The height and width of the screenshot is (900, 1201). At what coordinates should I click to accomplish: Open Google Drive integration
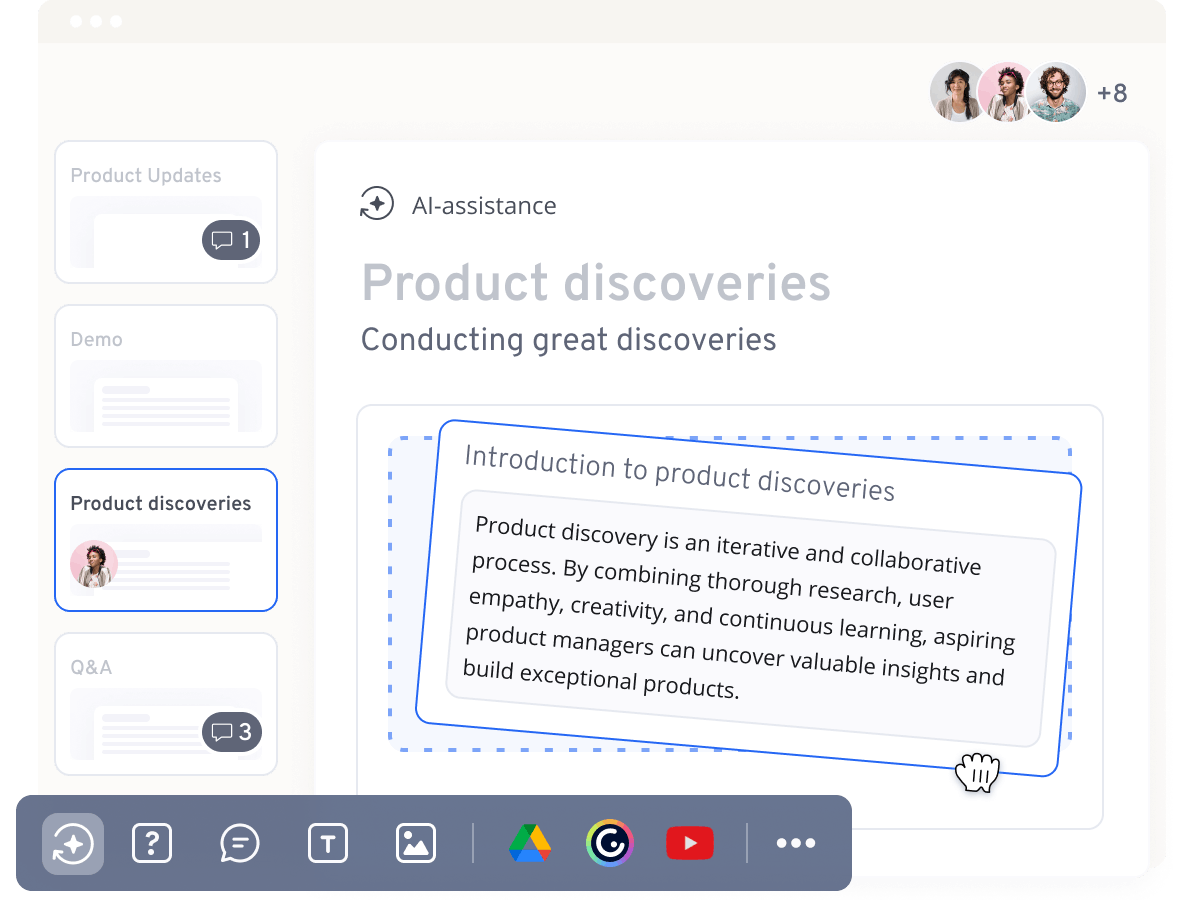[x=530, y=844]
